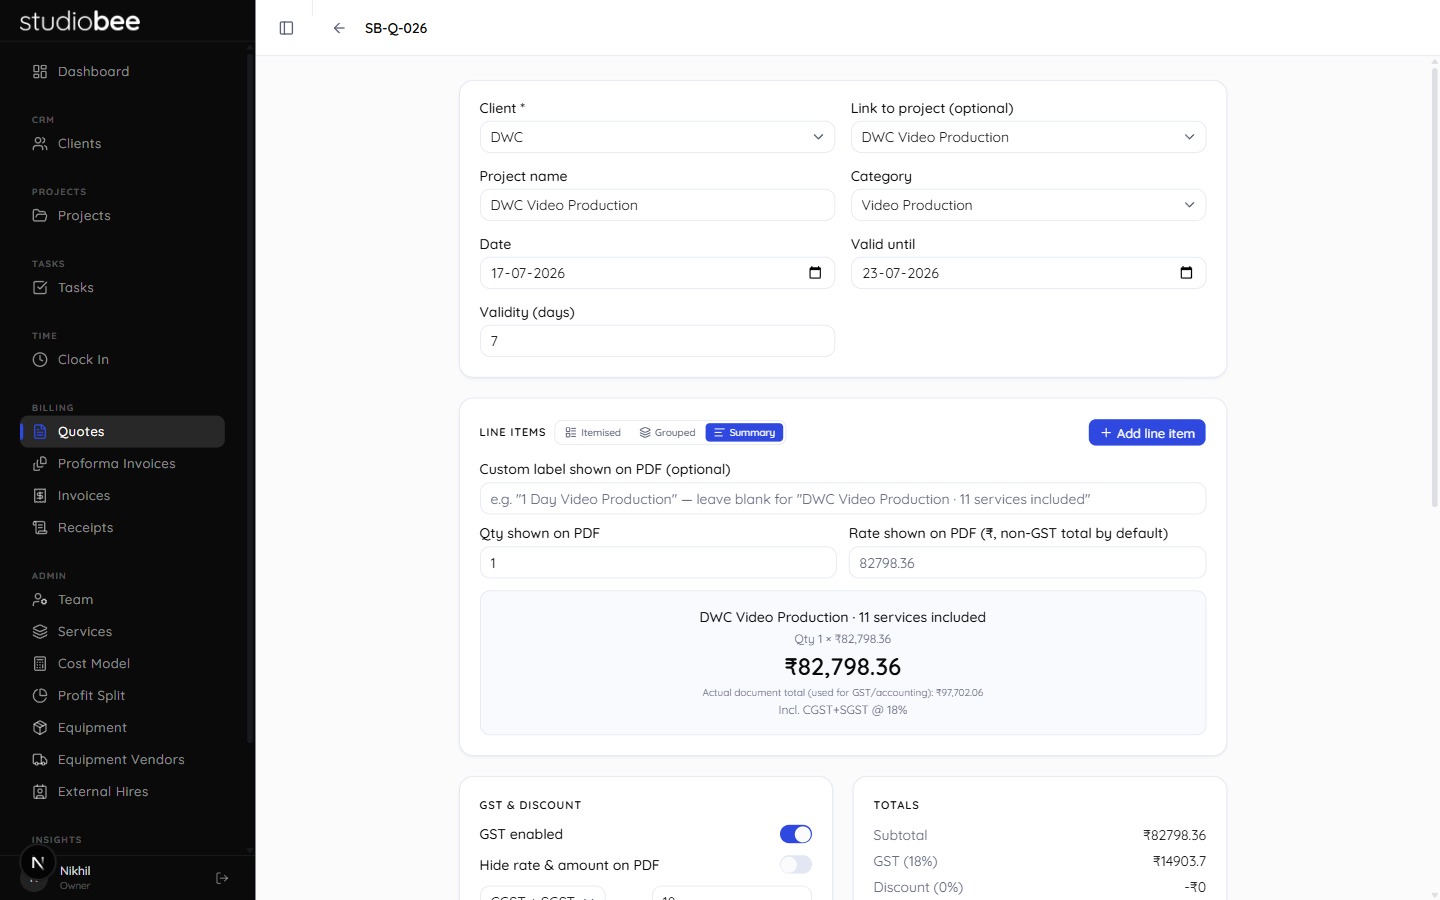Switch line items to Itemised view
This screenshot has height=900, width=1440.
[593, 433]
